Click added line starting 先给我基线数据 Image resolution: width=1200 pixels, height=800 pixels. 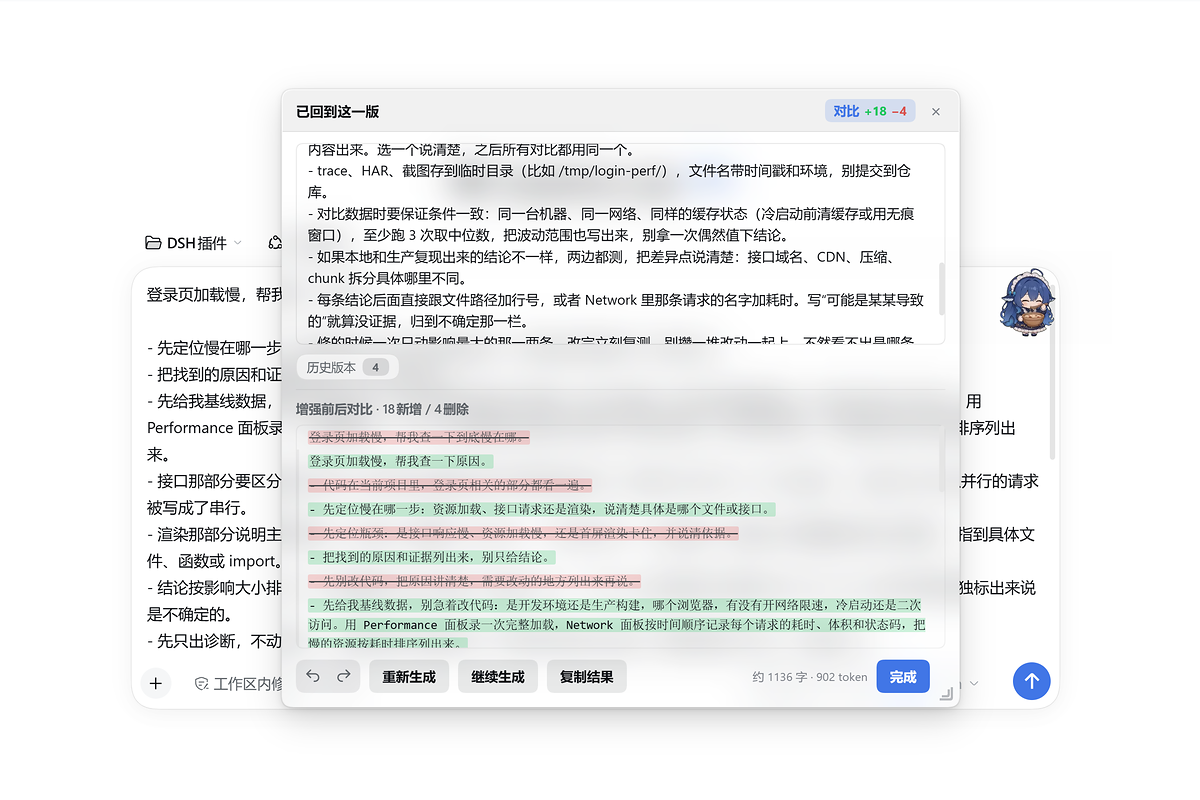coord(618,623)
